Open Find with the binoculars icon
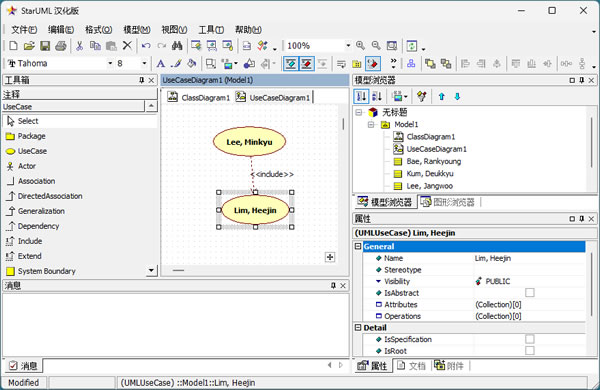Viewport: 600px width, 390px height. point(177,46)
